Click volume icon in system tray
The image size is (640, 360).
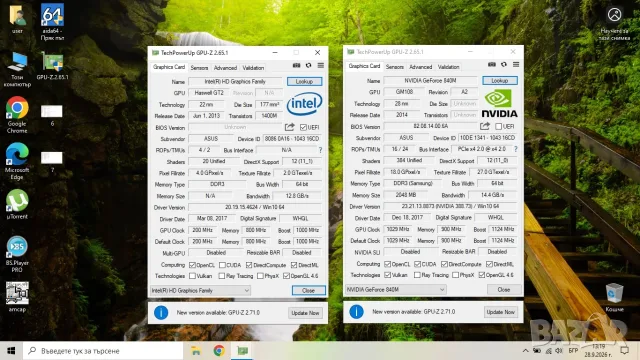(x=559, y=351)
